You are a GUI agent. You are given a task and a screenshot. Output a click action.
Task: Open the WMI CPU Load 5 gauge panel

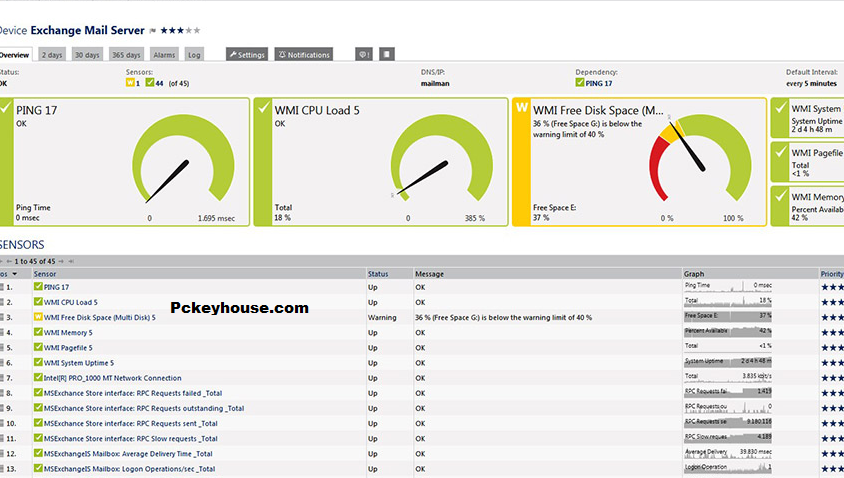(381, 161)
